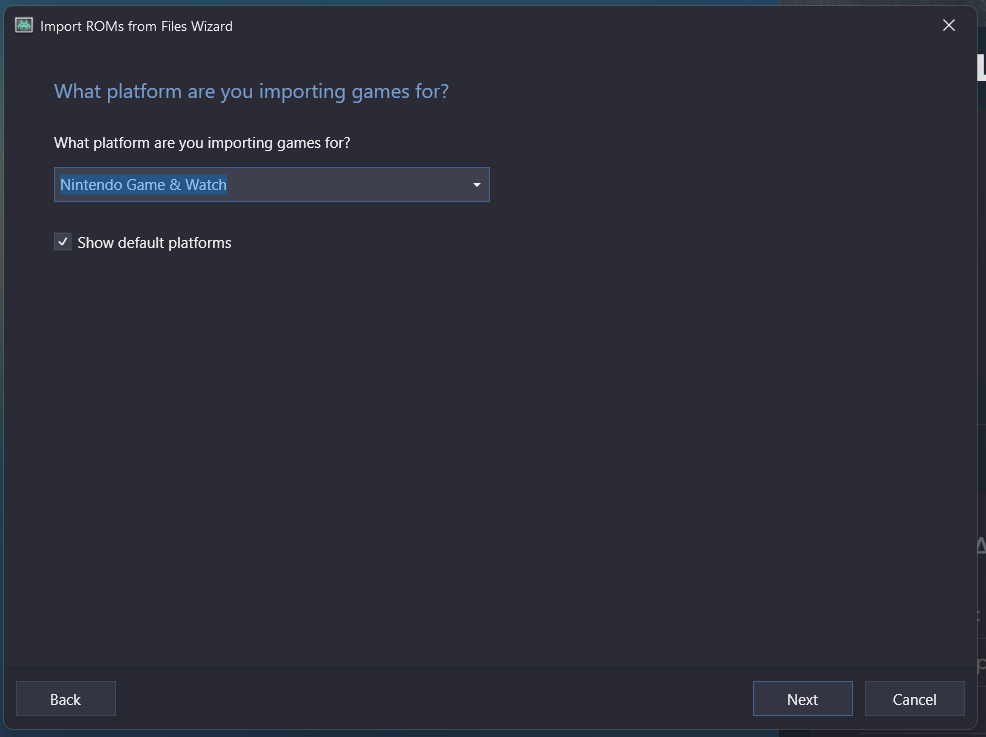Click the footer bar between Back and Next

pyautogui.click(x=434, y=699)
